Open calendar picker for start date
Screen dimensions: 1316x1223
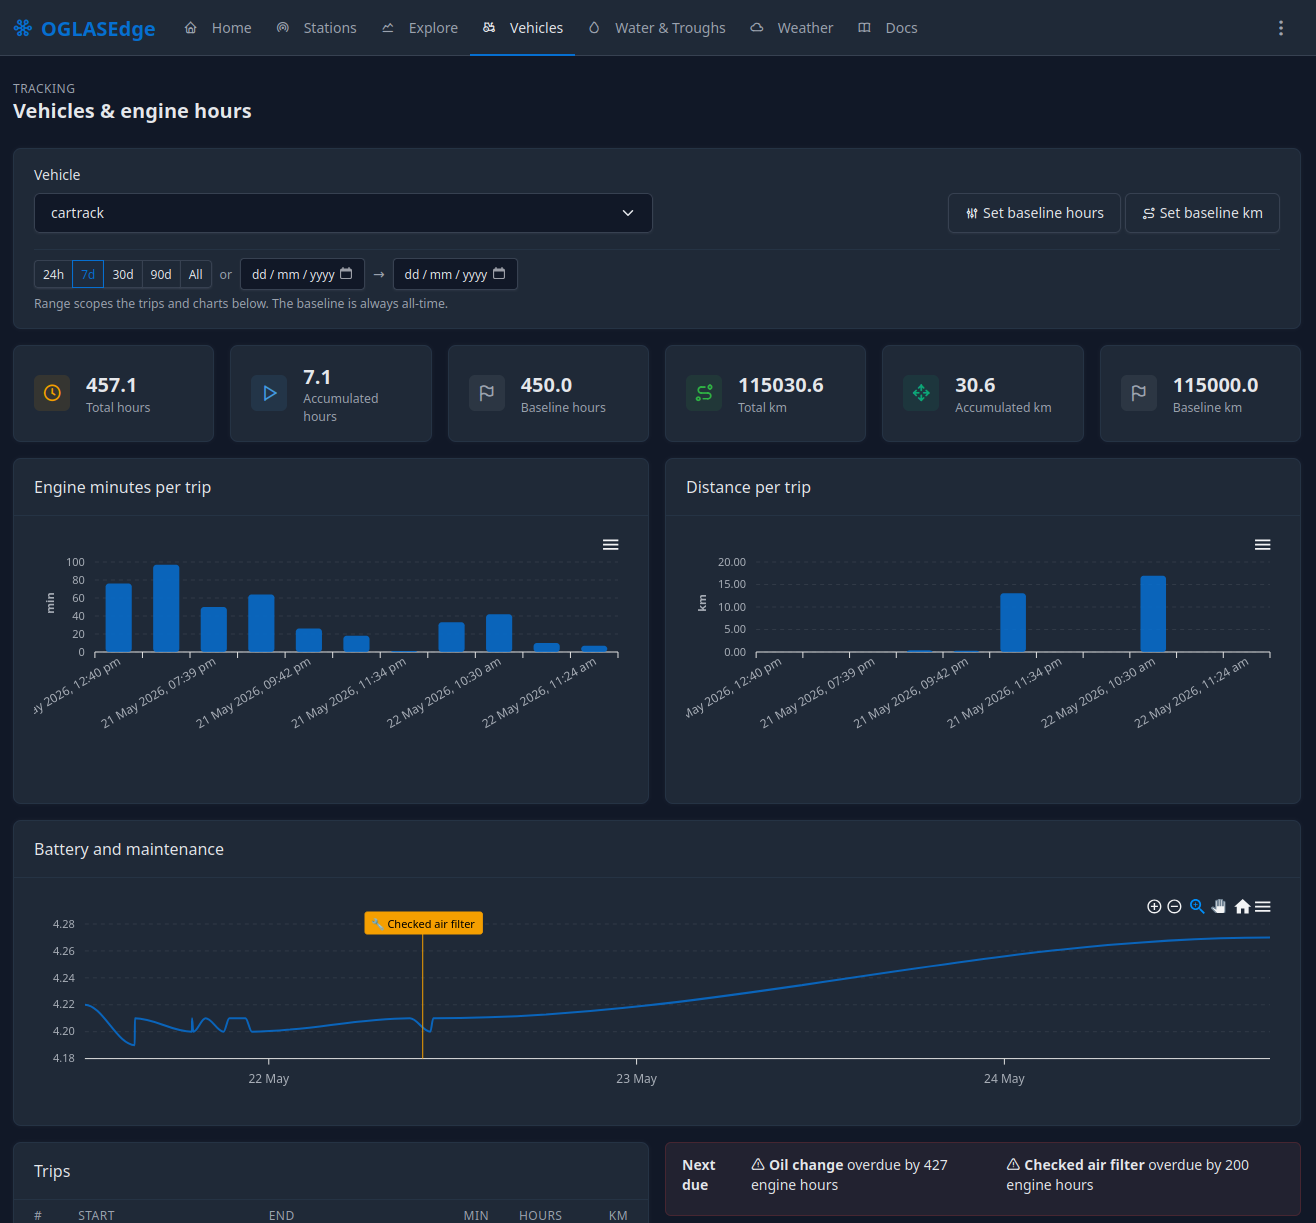(346, 274)
